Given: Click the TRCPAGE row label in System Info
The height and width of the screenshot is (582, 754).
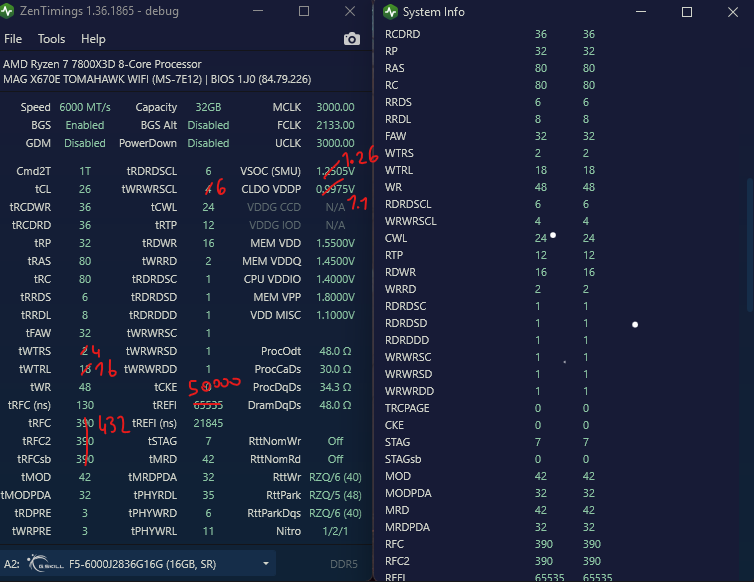Looking at the screenshot, I should [407, 408].
